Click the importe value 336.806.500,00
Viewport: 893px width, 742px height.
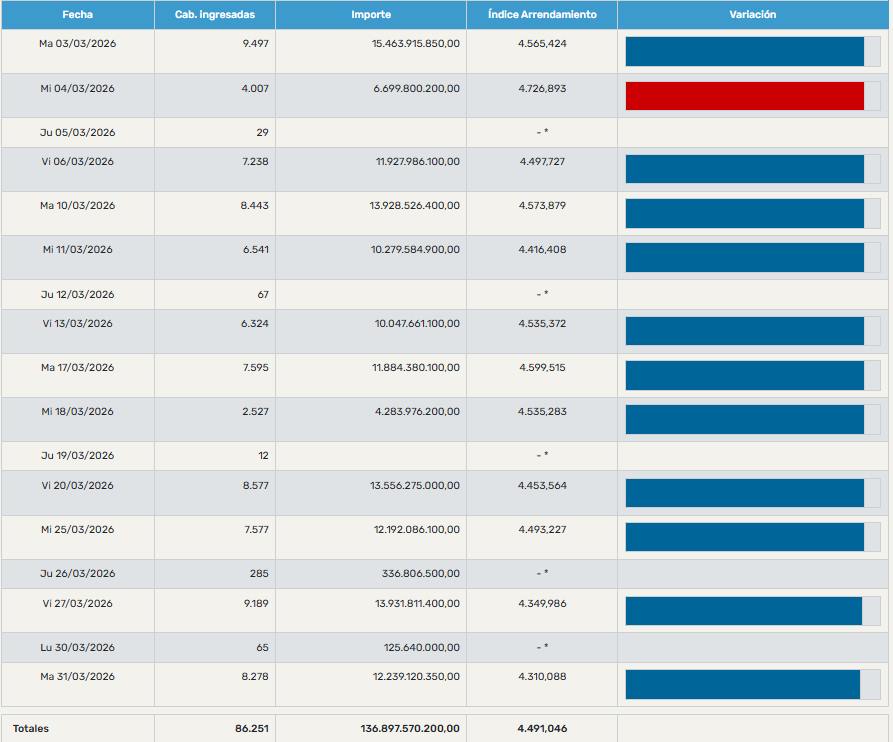point(417,574)
